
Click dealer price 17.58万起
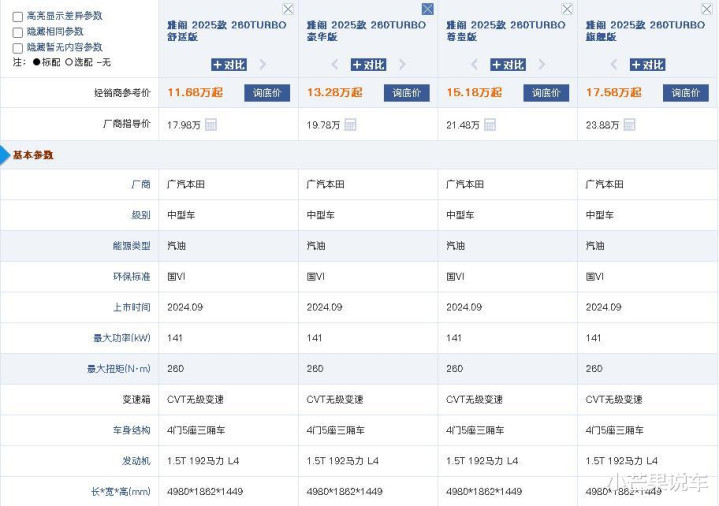point(614,93)
